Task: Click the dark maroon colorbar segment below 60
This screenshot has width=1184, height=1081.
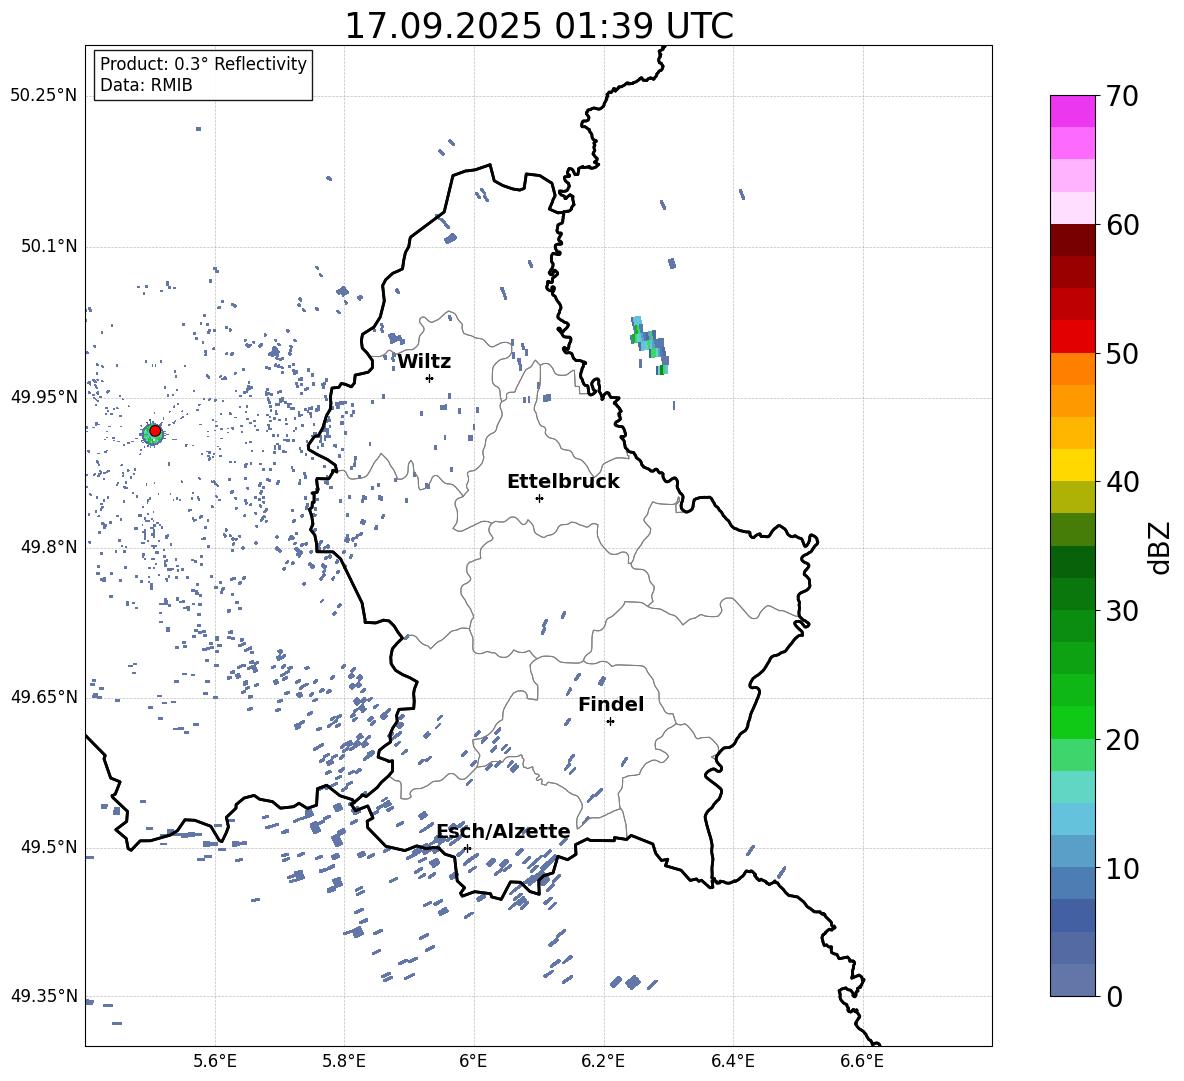Action: coord(1072,240)
